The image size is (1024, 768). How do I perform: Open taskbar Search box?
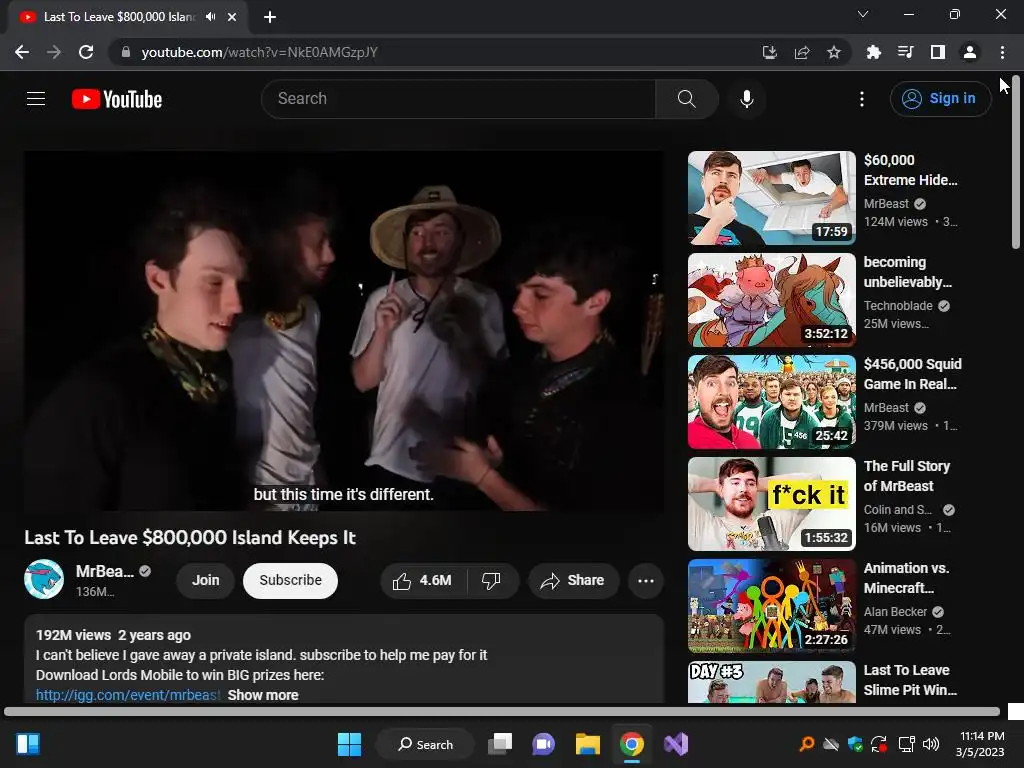pyautogui.click(x=426, y=744)
